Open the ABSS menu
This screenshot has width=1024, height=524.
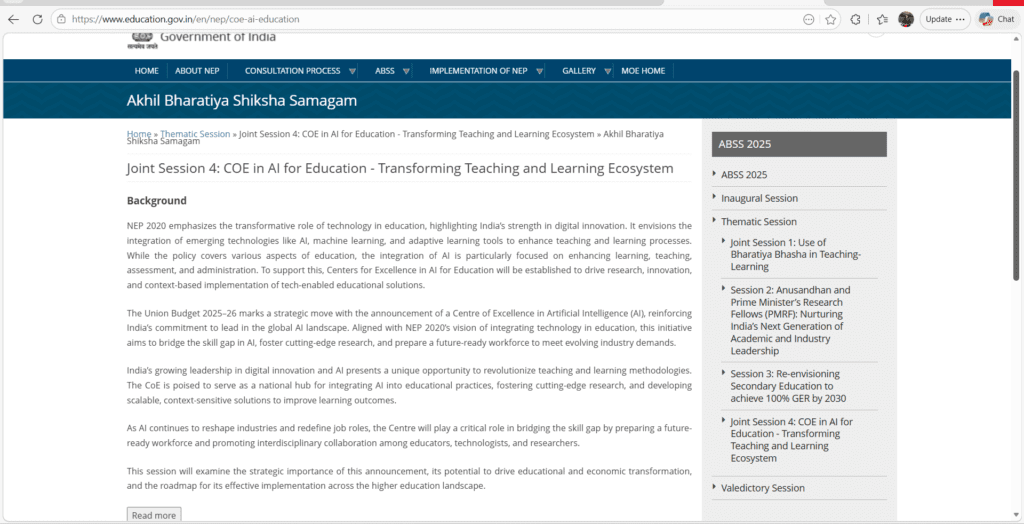coord(385,71)
